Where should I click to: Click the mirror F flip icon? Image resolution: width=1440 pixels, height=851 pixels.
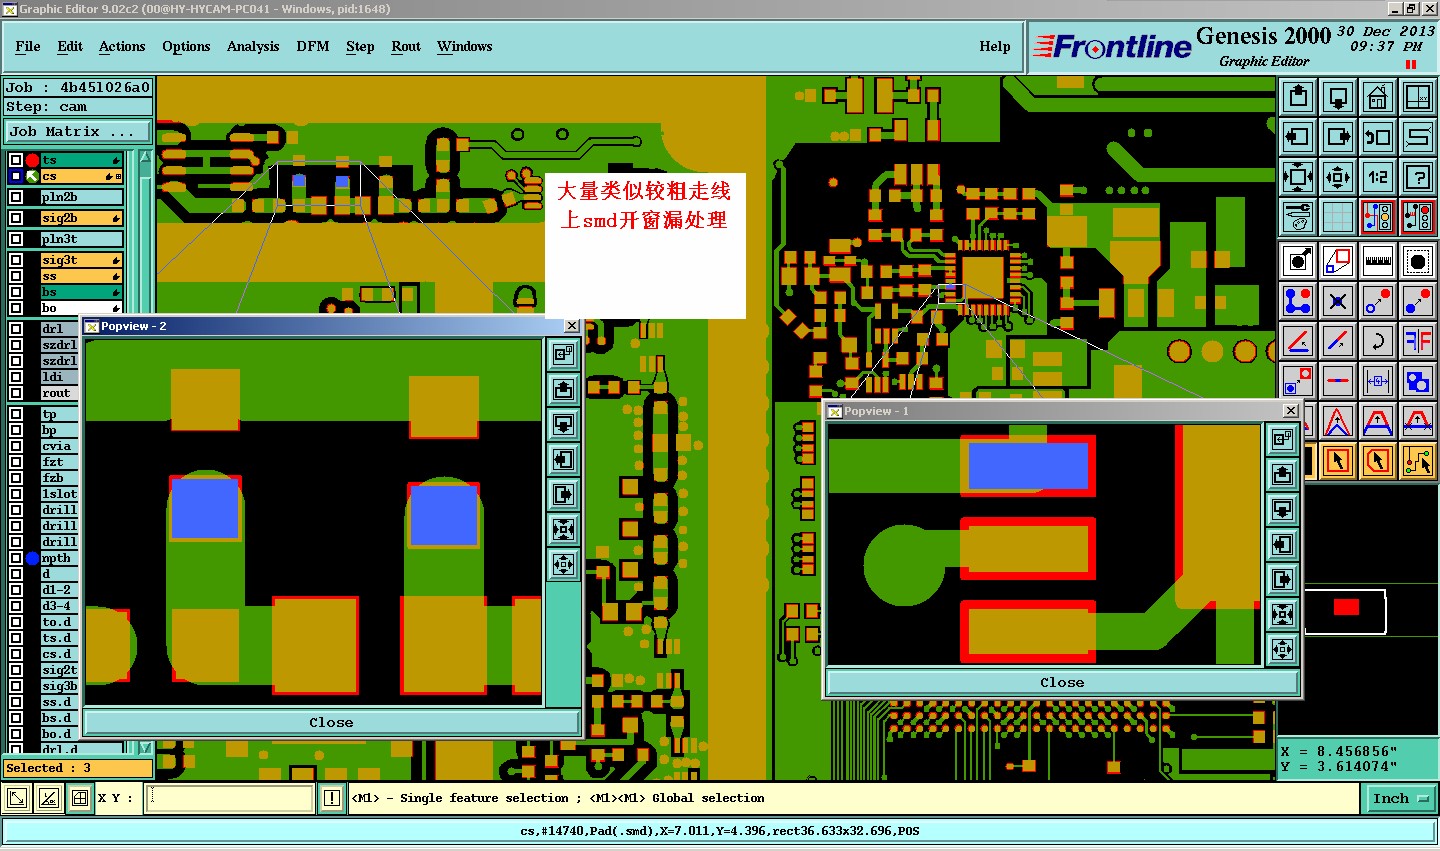tap(1418, 341)
